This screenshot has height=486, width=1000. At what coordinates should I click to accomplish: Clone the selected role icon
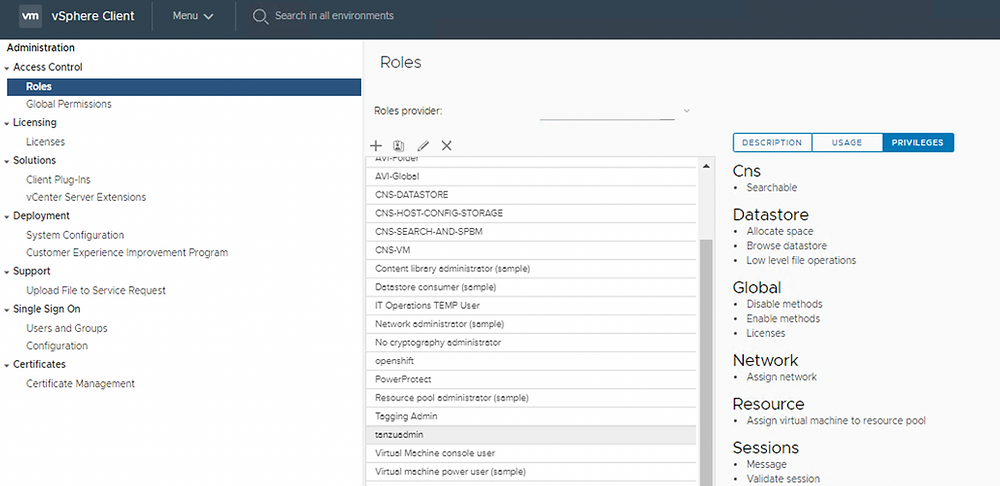[399, 145]
